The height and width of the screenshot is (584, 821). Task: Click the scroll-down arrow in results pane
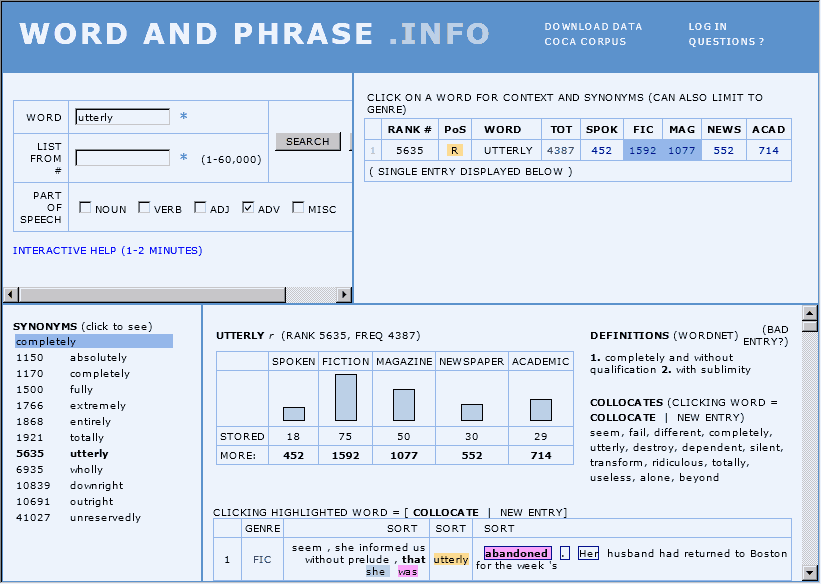click(810, 573)
